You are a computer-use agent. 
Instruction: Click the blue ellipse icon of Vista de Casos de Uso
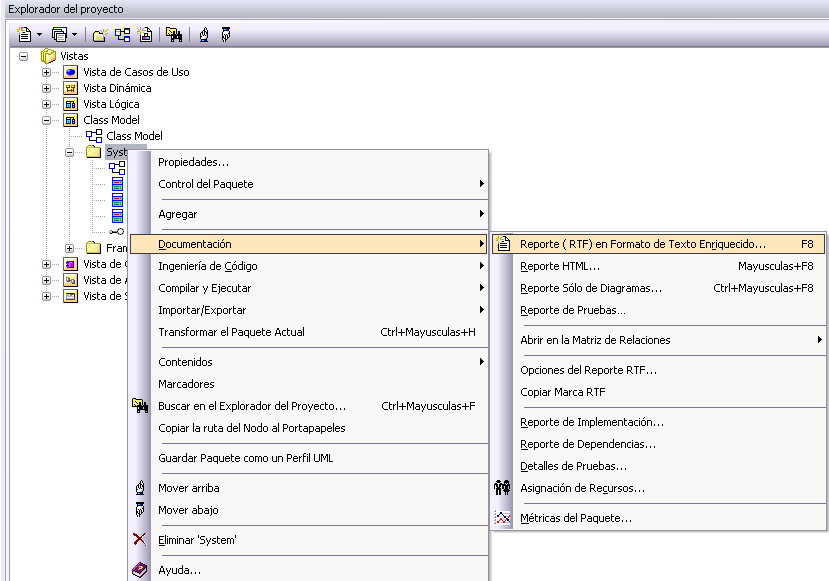[x=70, y=72]
